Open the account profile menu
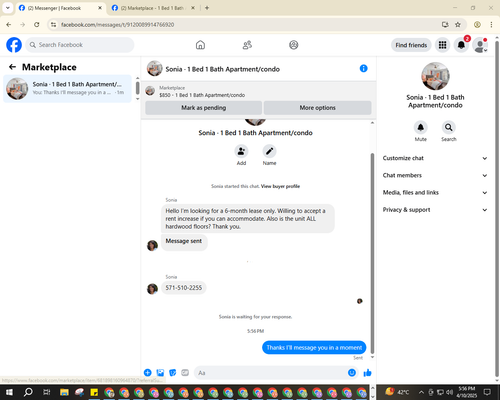Viewport: 500px width, 400px height. [480, 45]
